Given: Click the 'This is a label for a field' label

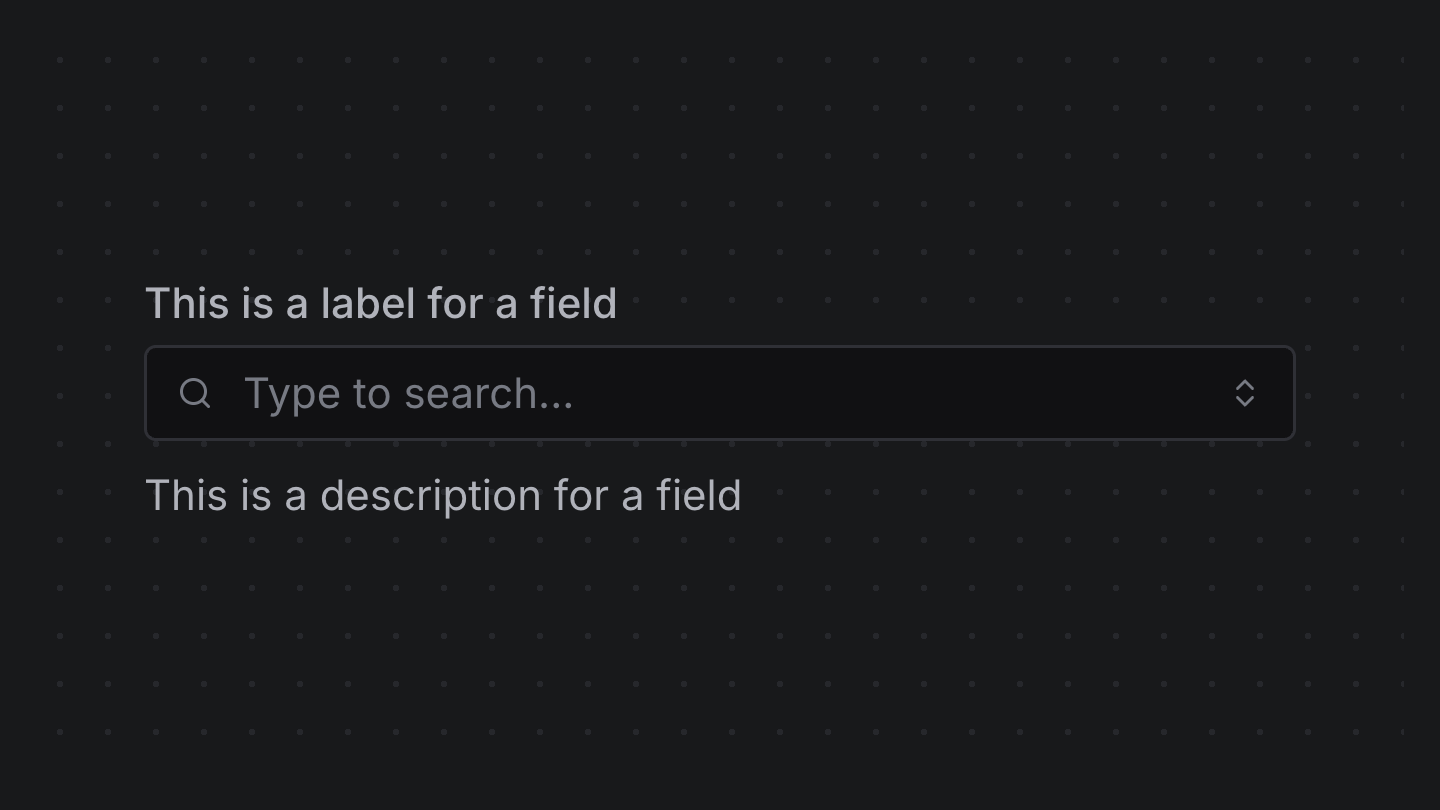Looking at the screenshot, I should click(381, 303).
